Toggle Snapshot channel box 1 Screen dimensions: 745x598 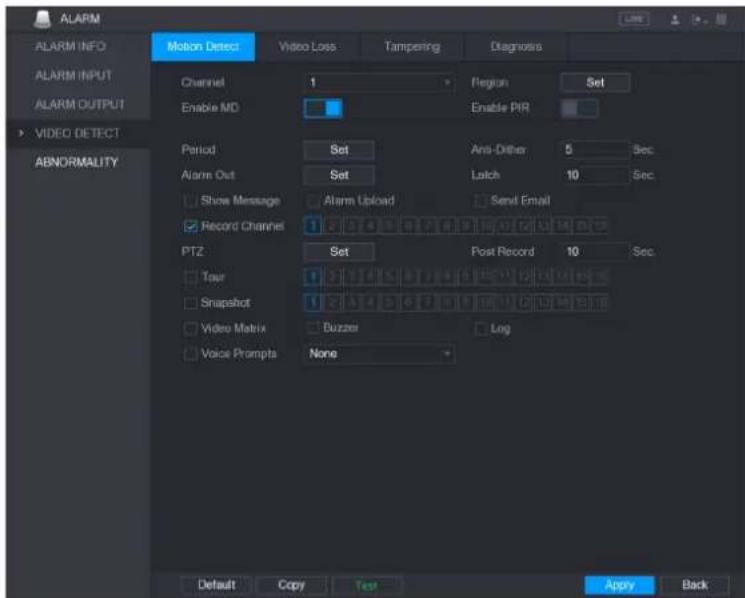click(x=313, y=303)
